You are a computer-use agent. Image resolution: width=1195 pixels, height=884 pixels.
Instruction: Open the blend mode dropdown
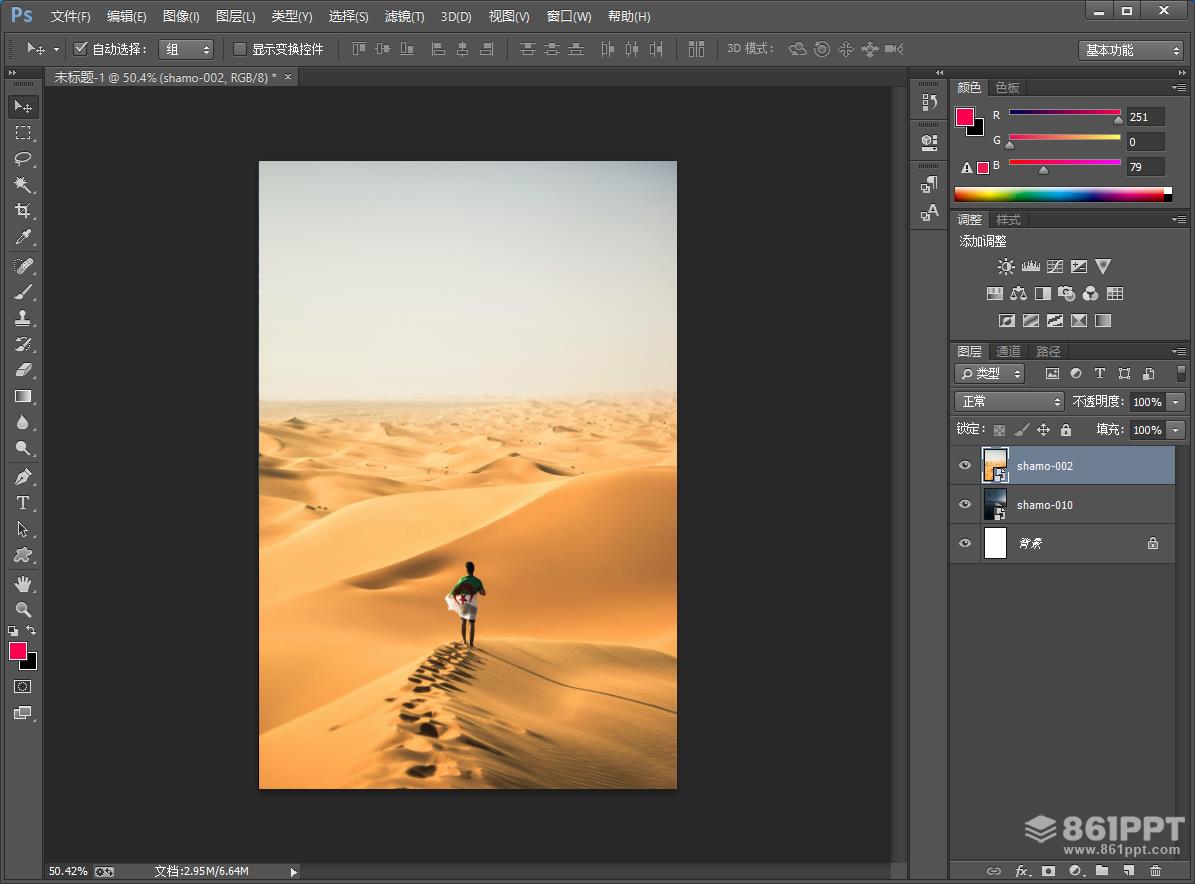1009,402
